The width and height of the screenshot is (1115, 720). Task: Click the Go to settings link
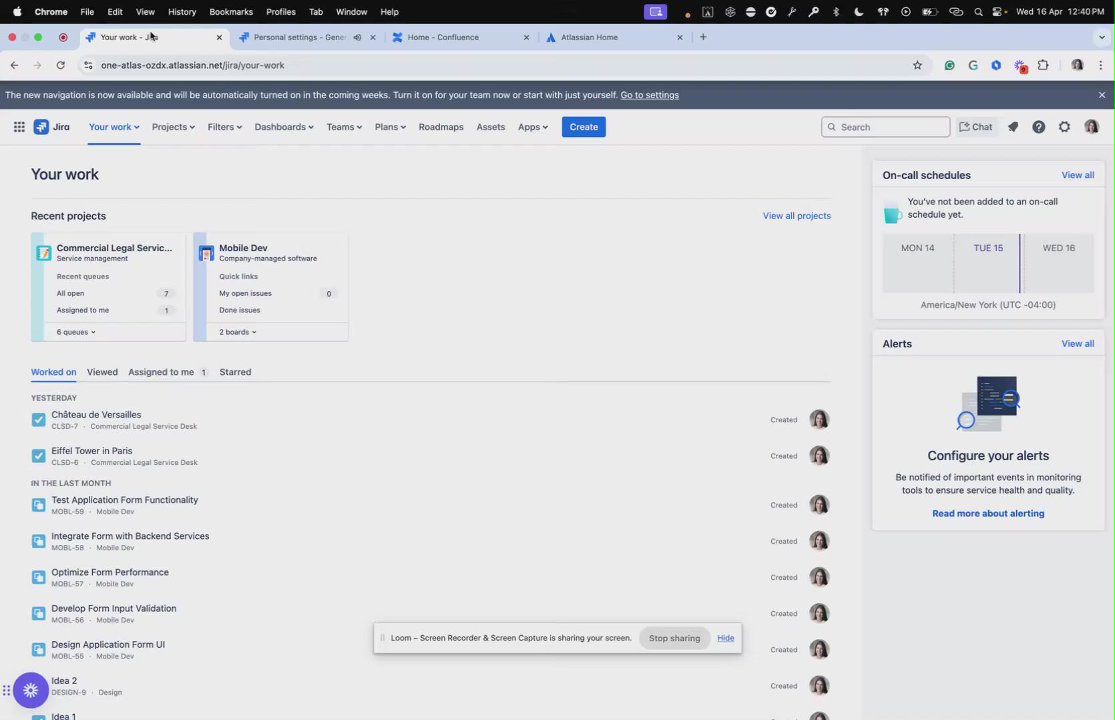(649, 95)
